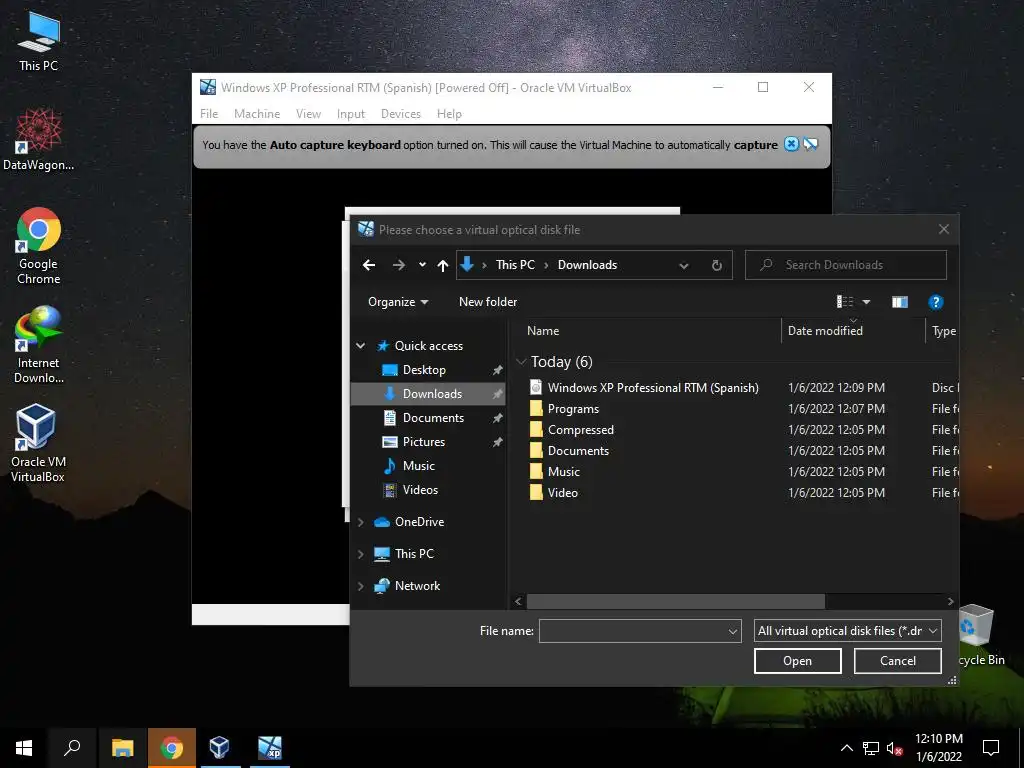The height and width of the screenshot is (768, 1024).
Task: Change the view layout icon
Action: (845, 302)
